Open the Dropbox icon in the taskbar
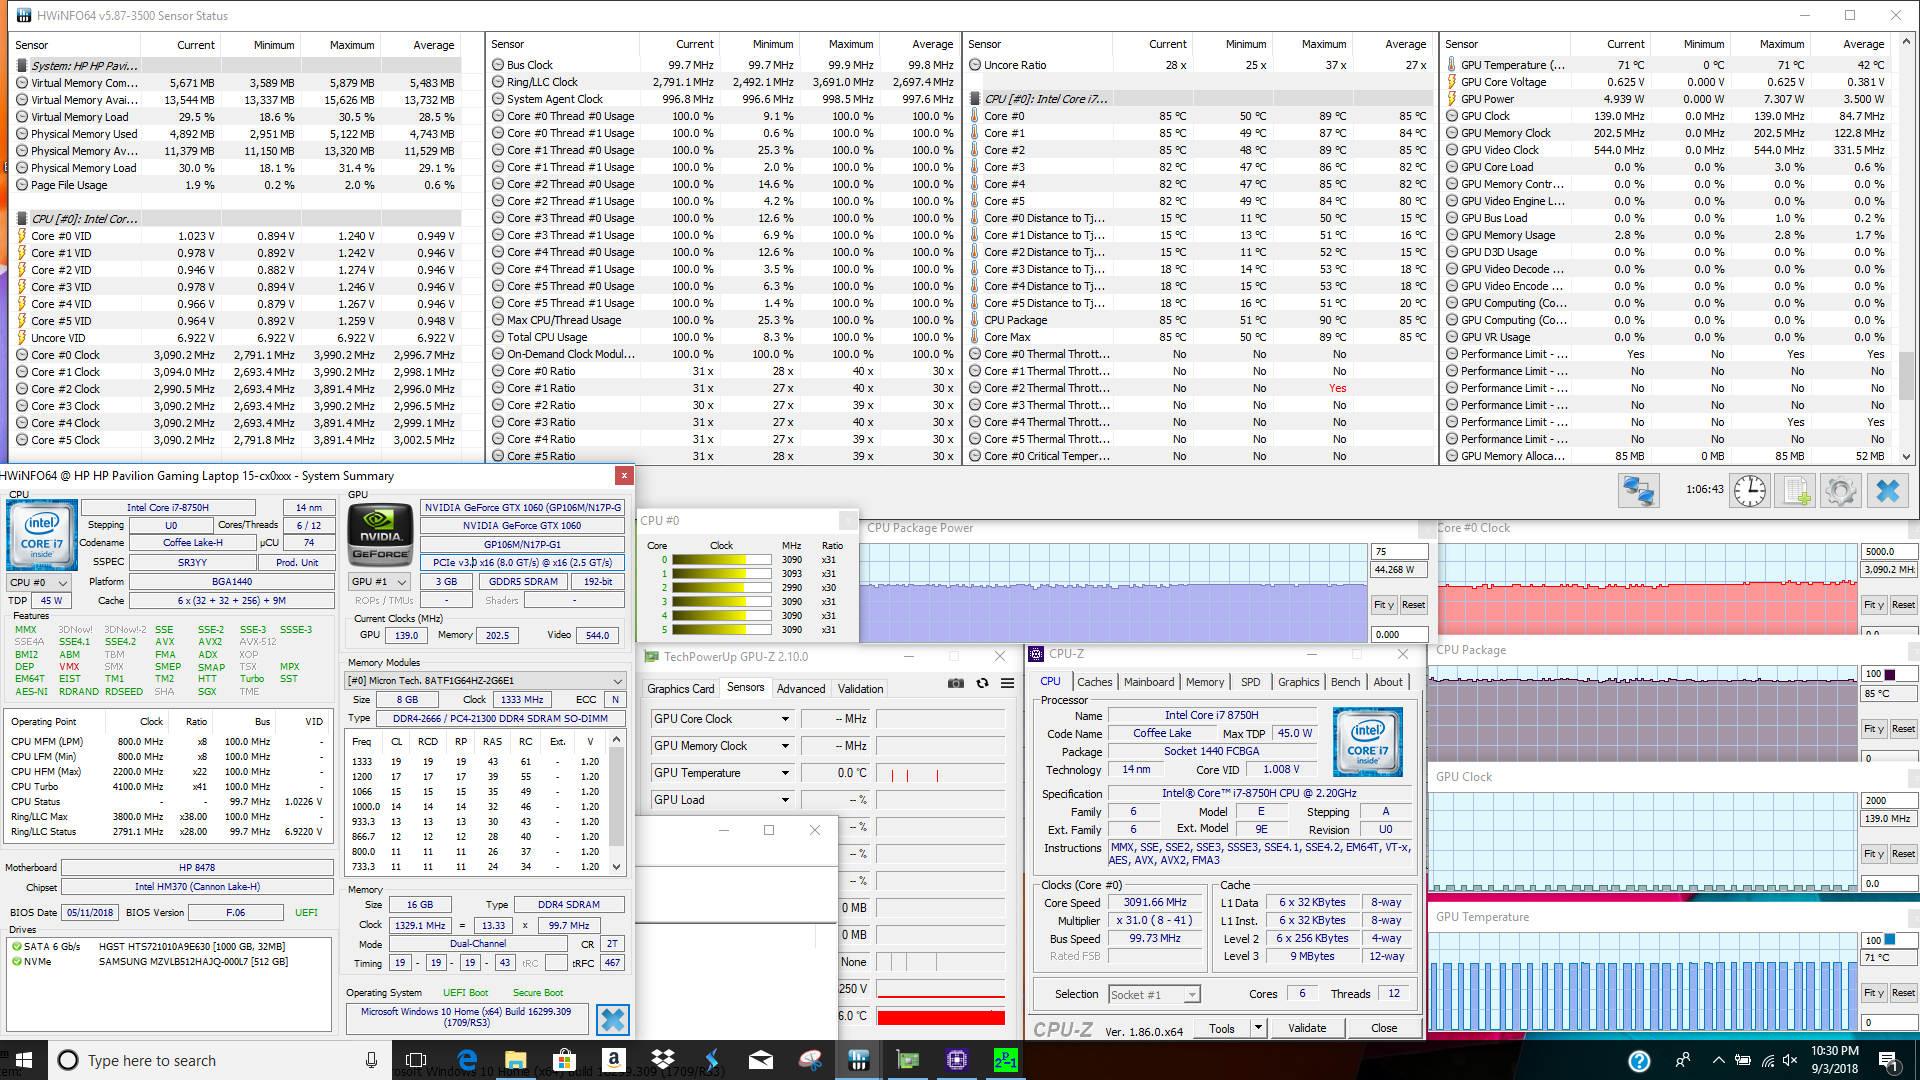This screenshot has height=1080, width=1920. tap(662, 1060)
